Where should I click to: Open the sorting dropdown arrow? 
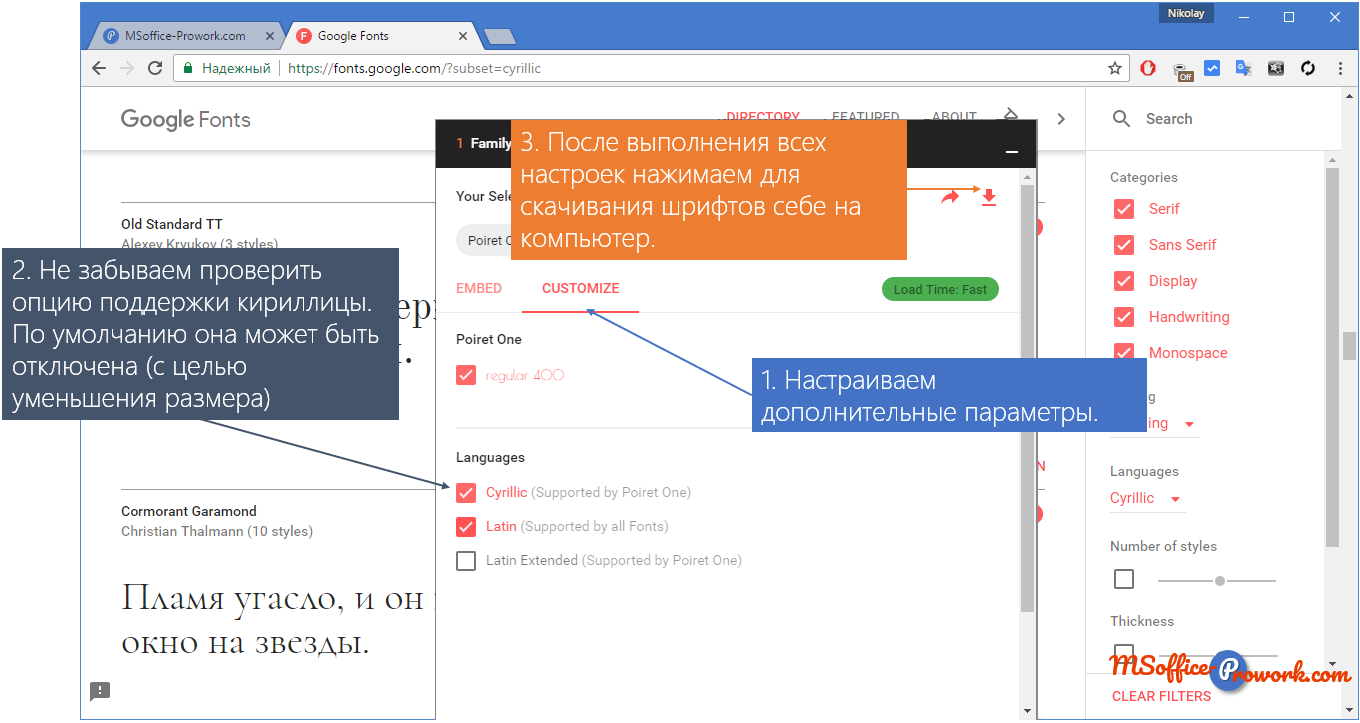pyautogui.click(x=1189, y=424)
